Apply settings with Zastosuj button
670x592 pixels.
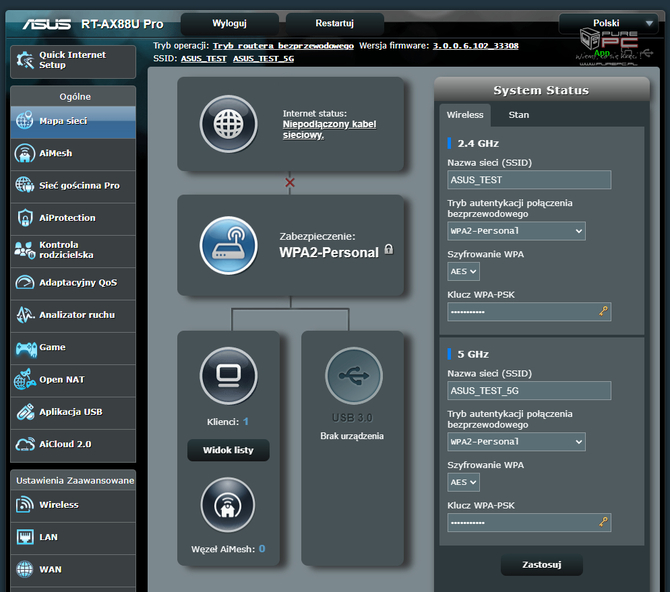(542, 565)
